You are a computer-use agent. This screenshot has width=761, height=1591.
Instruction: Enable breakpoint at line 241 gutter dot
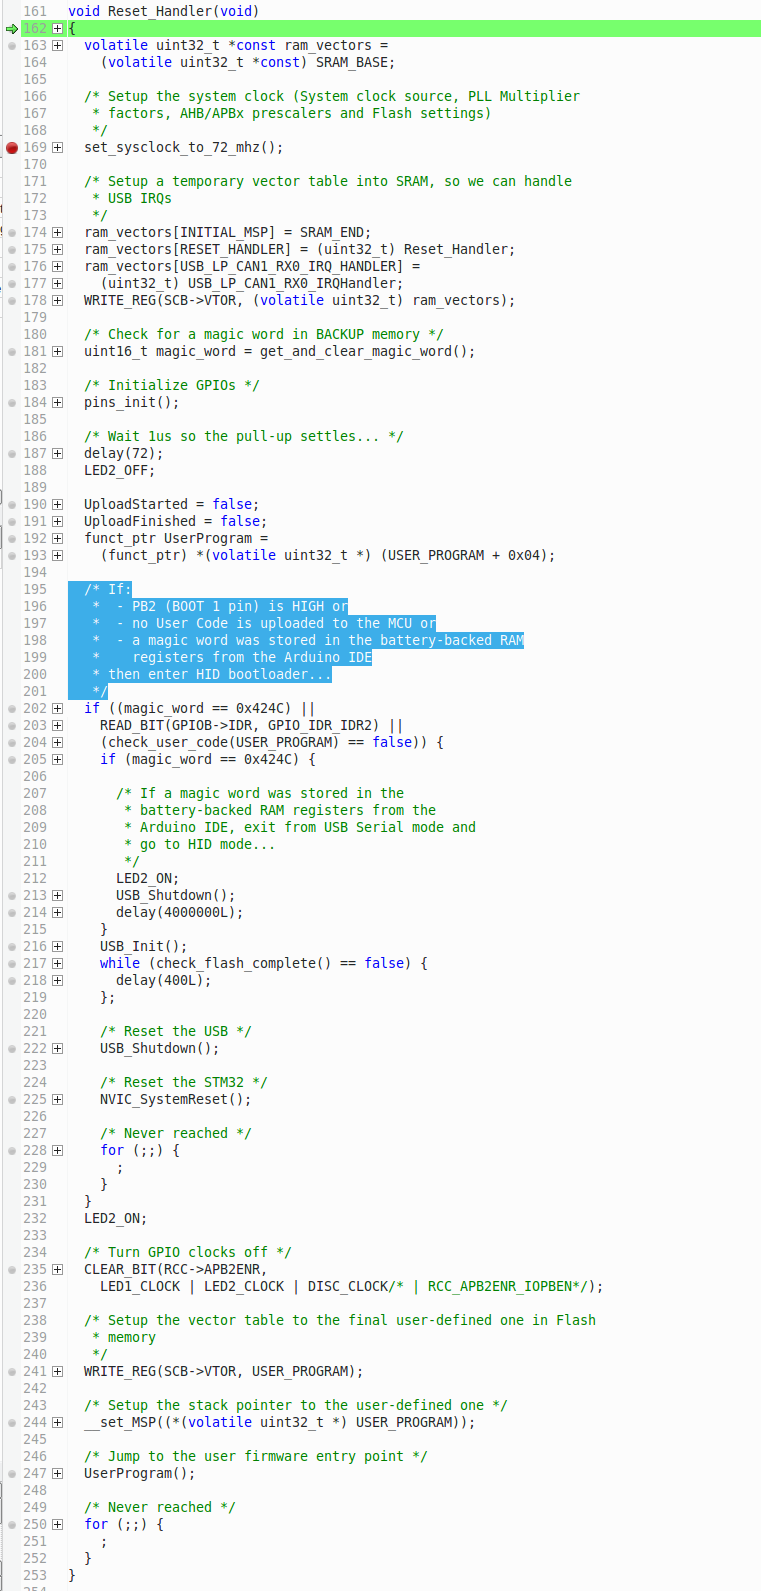click(x=12, y=1372)
